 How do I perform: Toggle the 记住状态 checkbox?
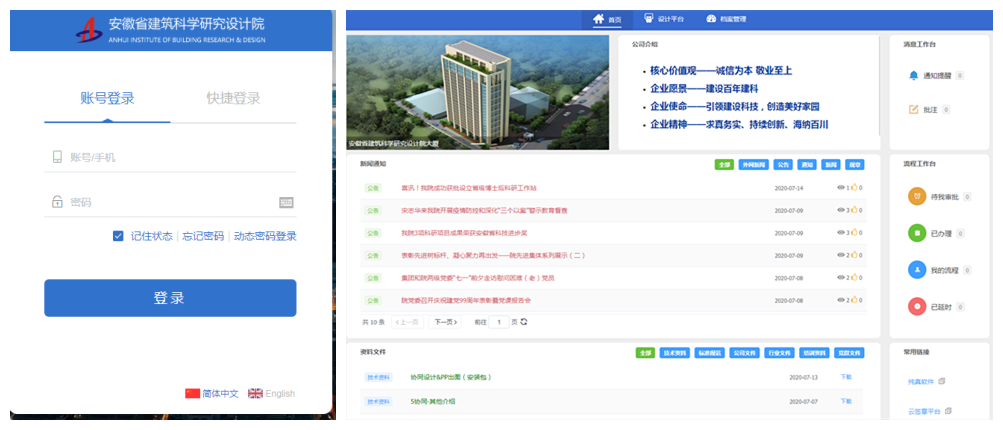coord(118,236)
